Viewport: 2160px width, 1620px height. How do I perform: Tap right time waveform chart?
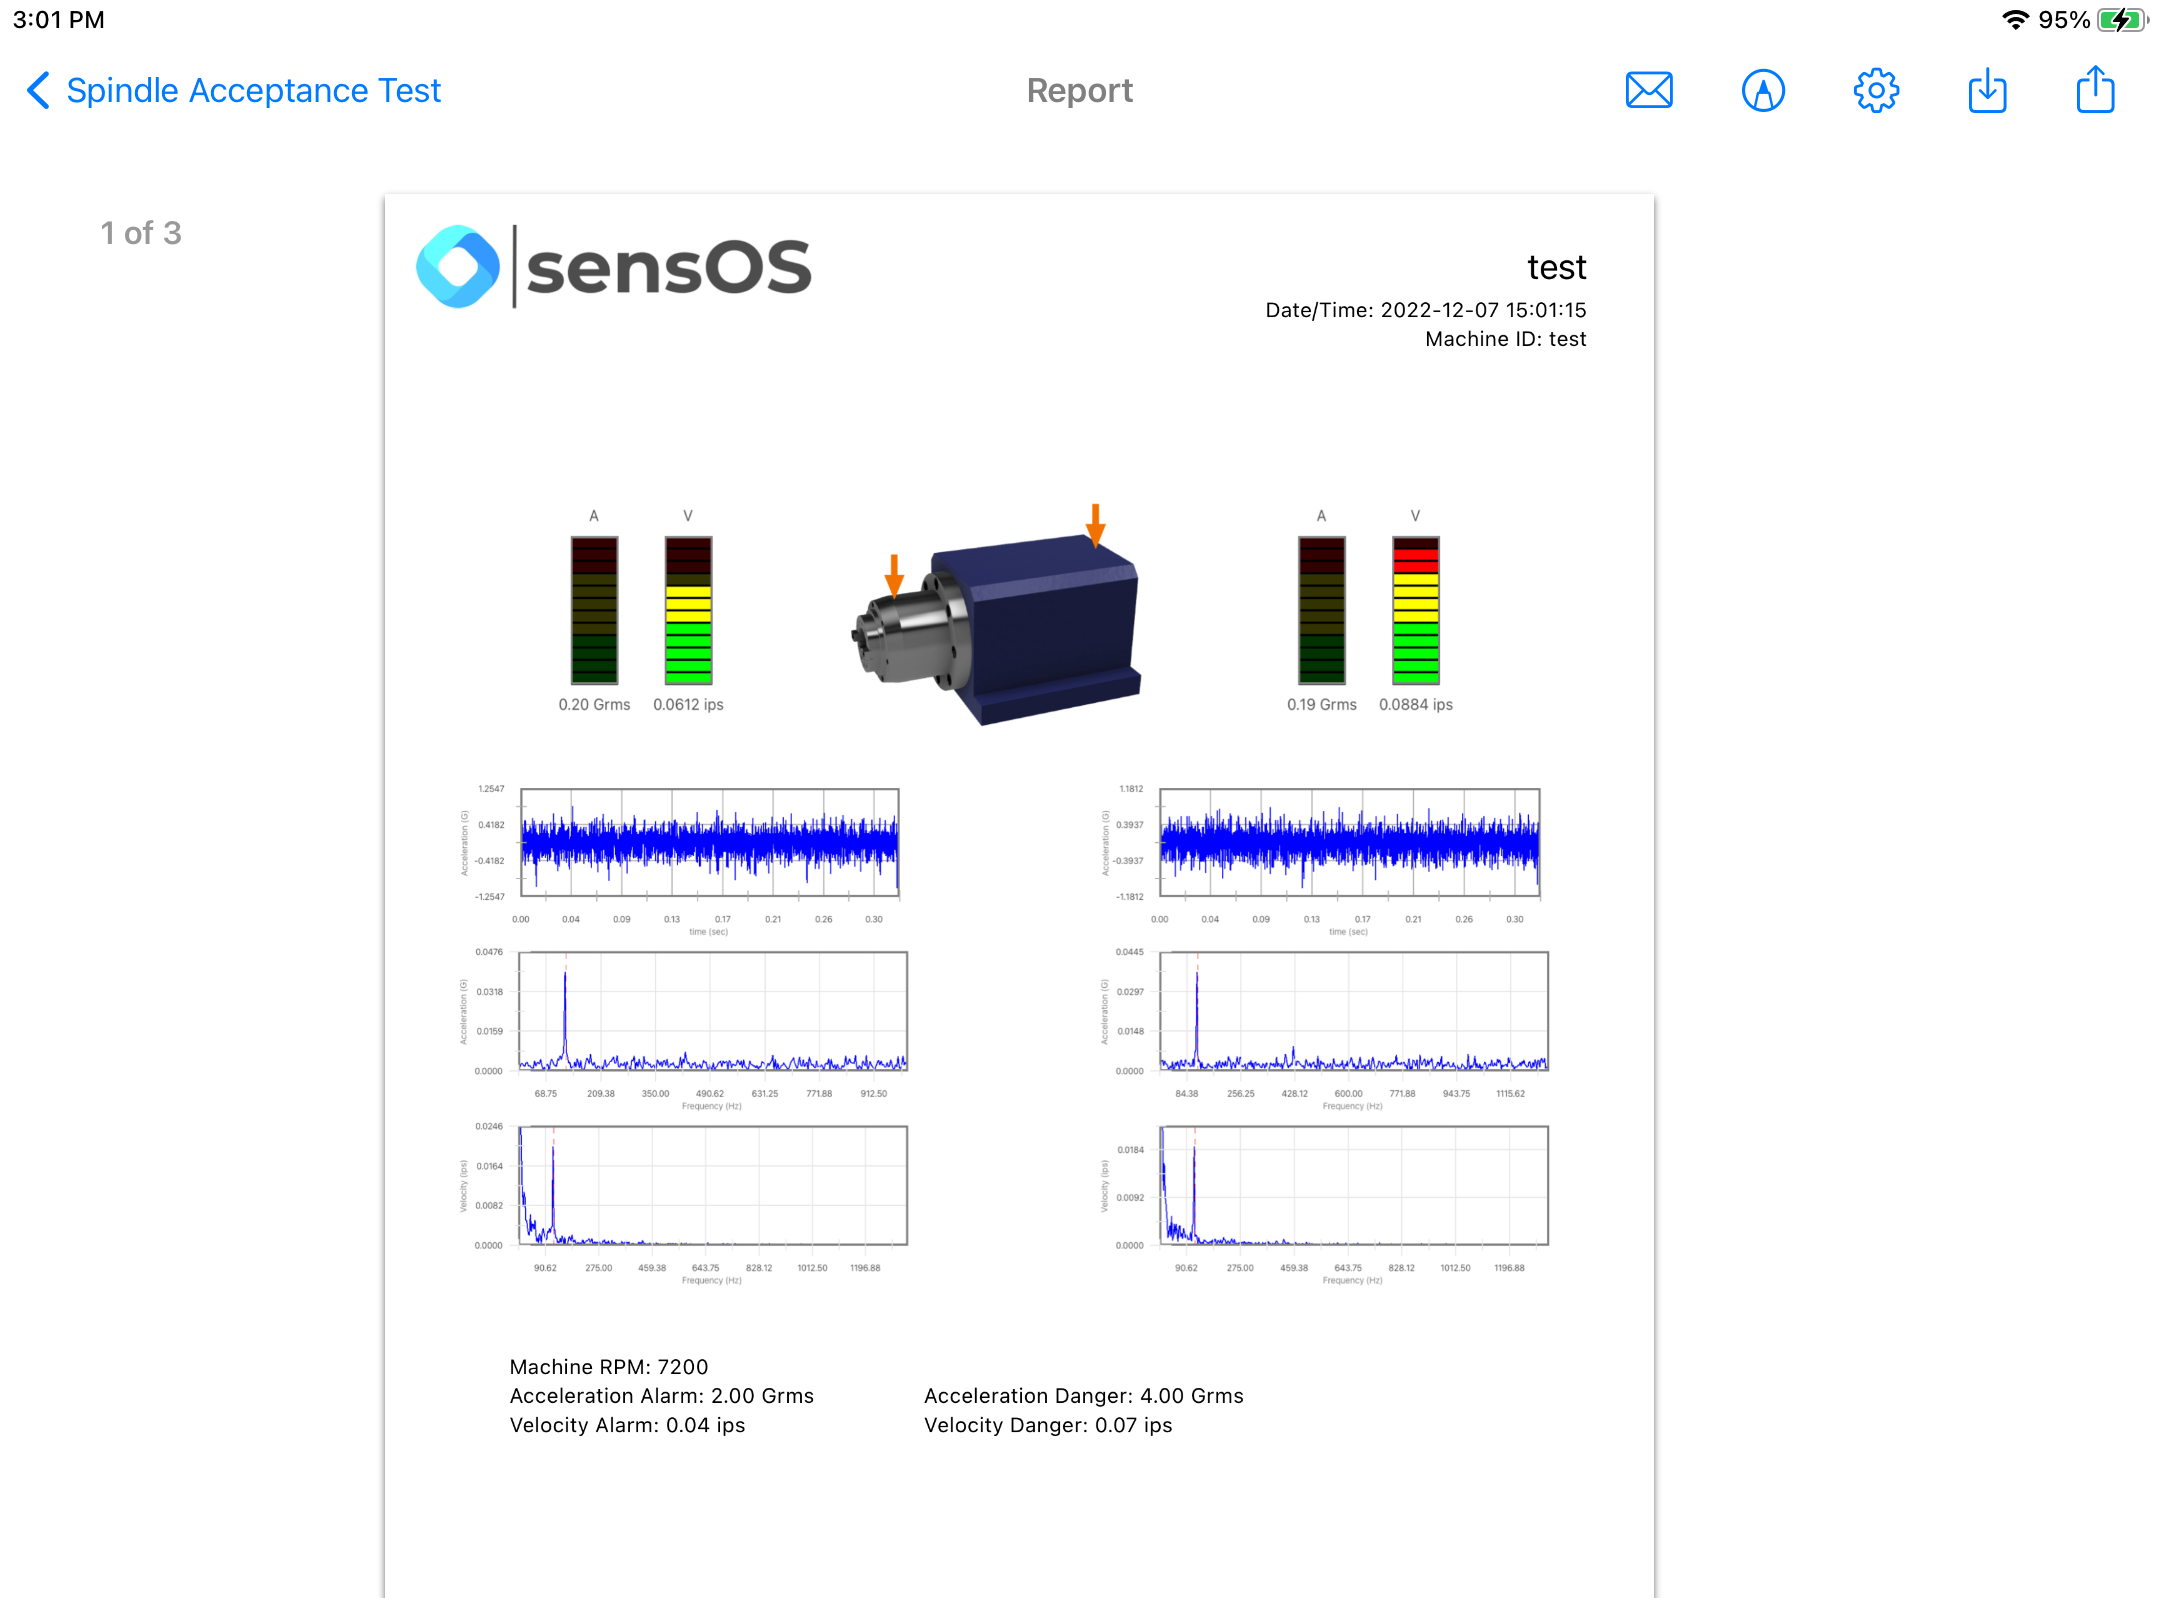pyautogui.click(x=1349, y=842)
